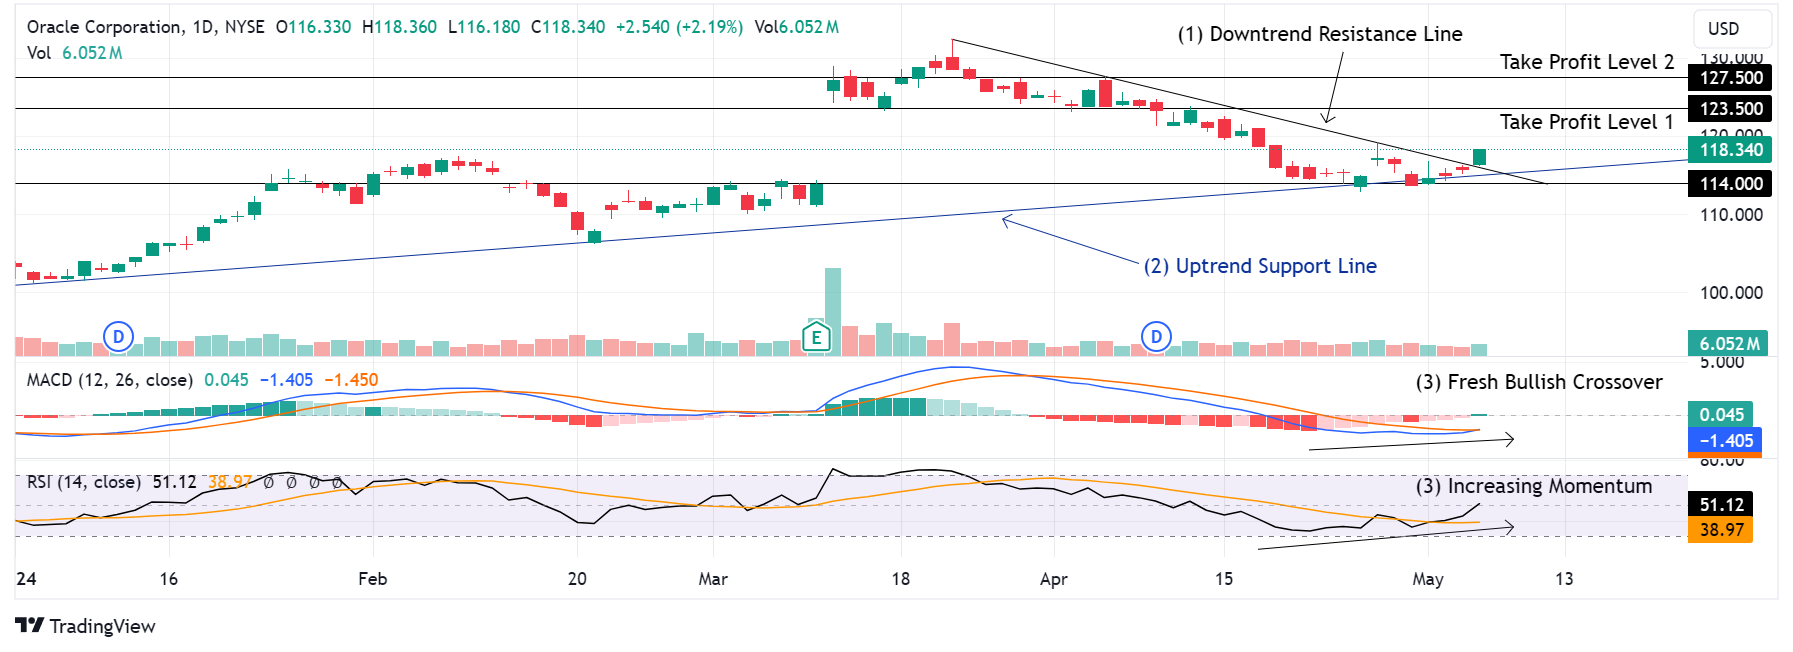Click the Oracle Corporation symbol title
1793x652 pixels.
click(105, 27)
